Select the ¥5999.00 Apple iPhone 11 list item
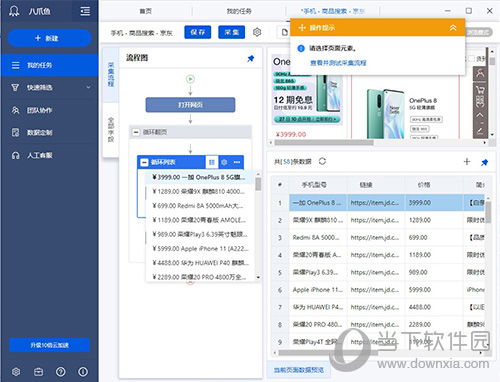This screenshot has height=382, width=500. 200,249
